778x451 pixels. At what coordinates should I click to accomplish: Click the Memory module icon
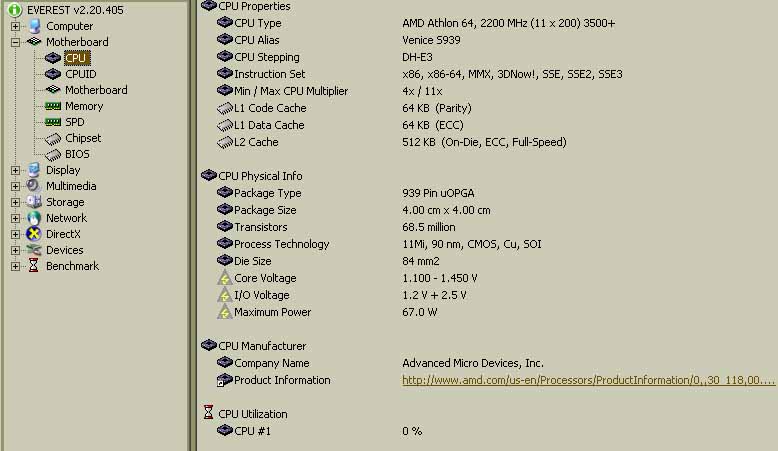point(53,106)
